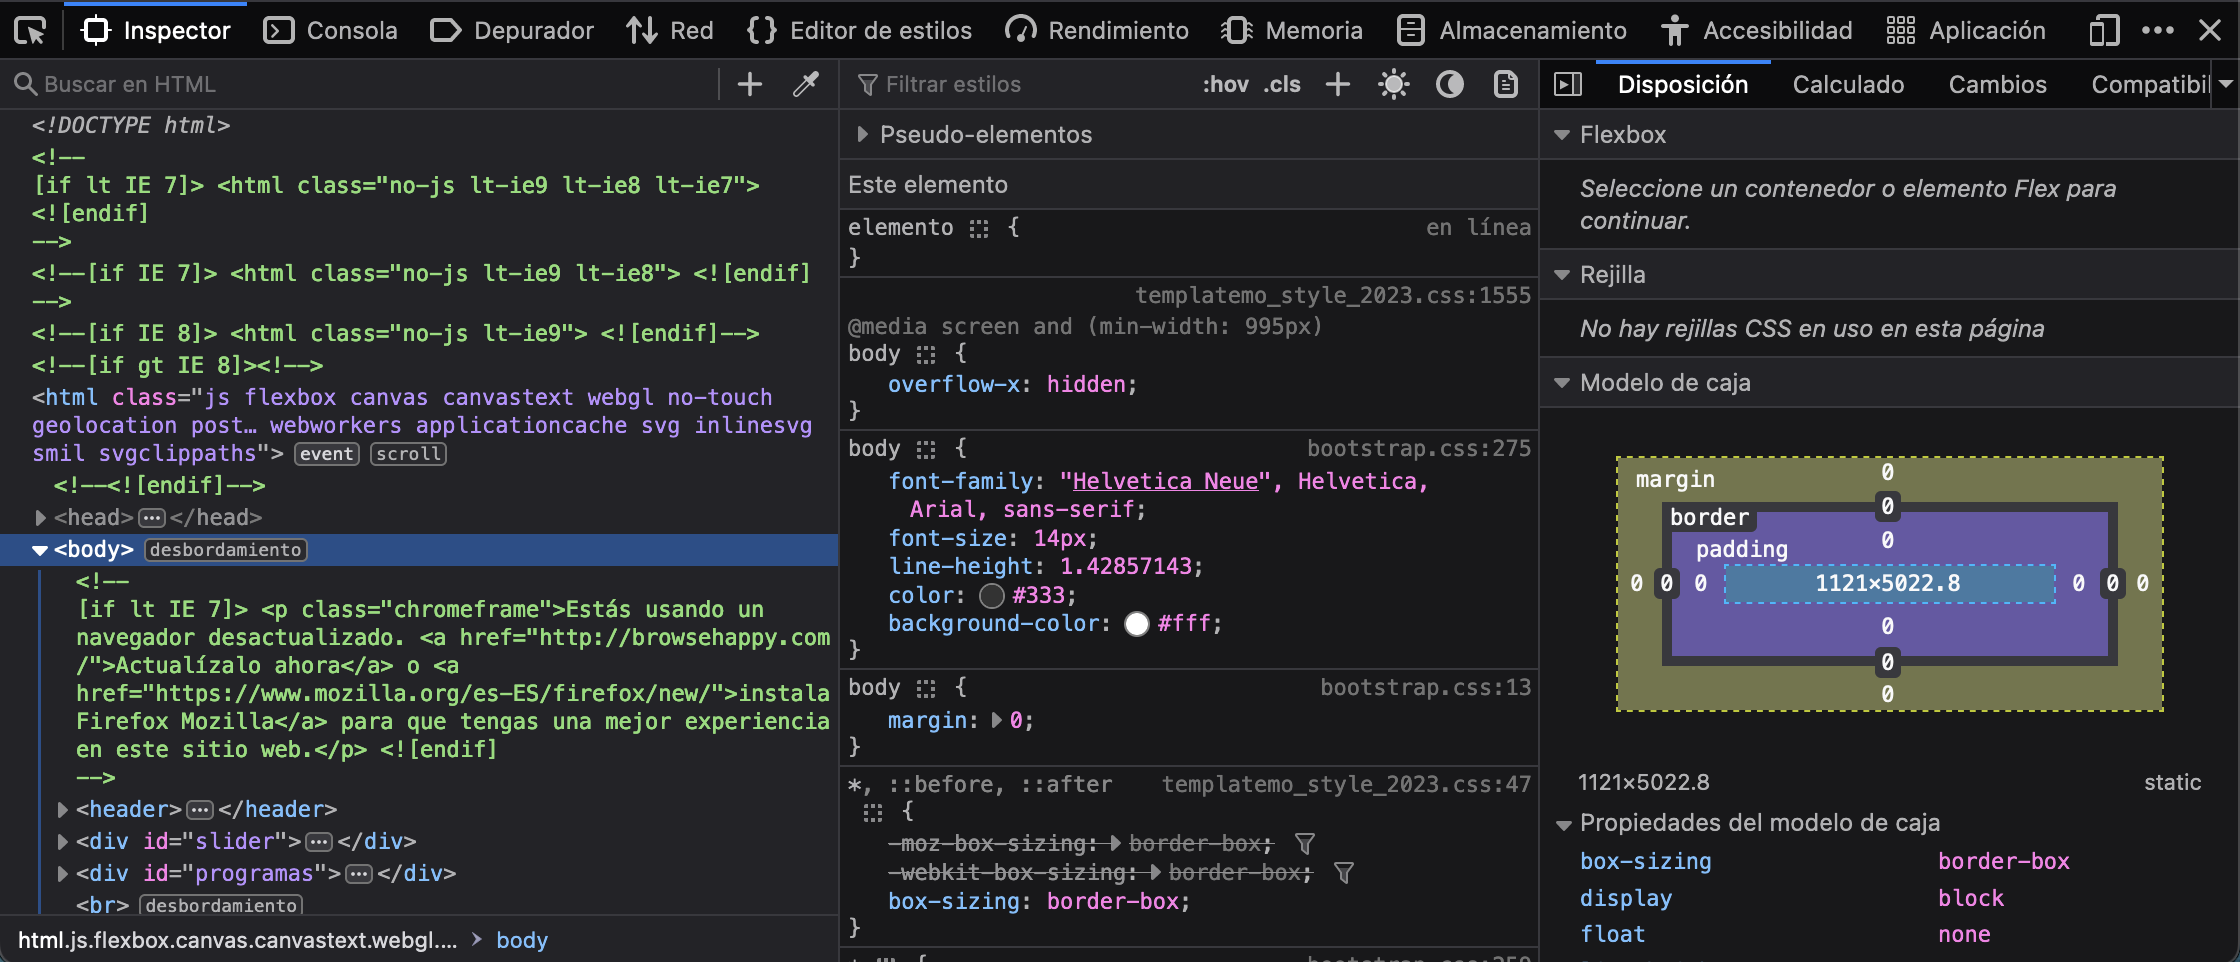Click the print media simulation icon

pyautogui.click(x=1505, y=85)
